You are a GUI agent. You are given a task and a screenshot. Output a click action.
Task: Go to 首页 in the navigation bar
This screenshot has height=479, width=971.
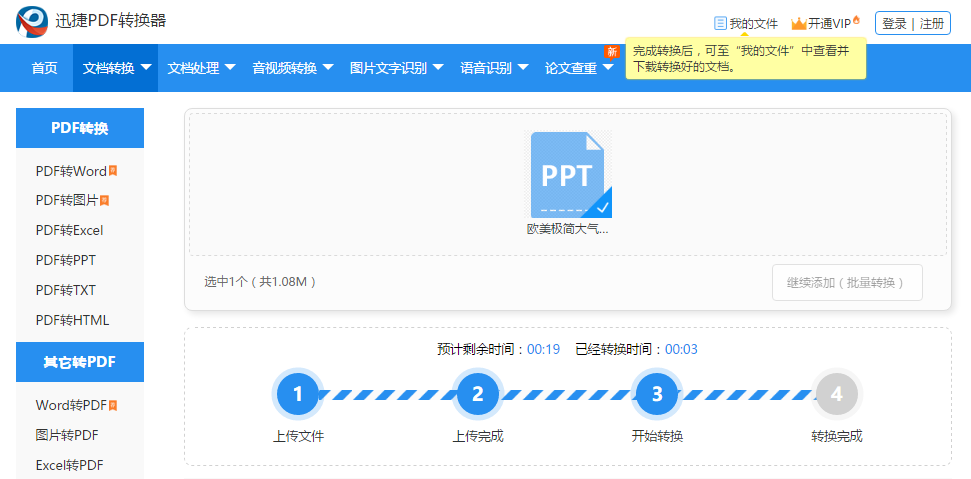[x=45, y=68]
